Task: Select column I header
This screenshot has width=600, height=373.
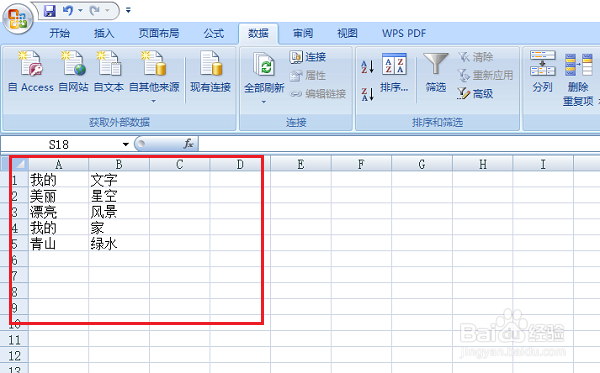Action: click(543, 165)
